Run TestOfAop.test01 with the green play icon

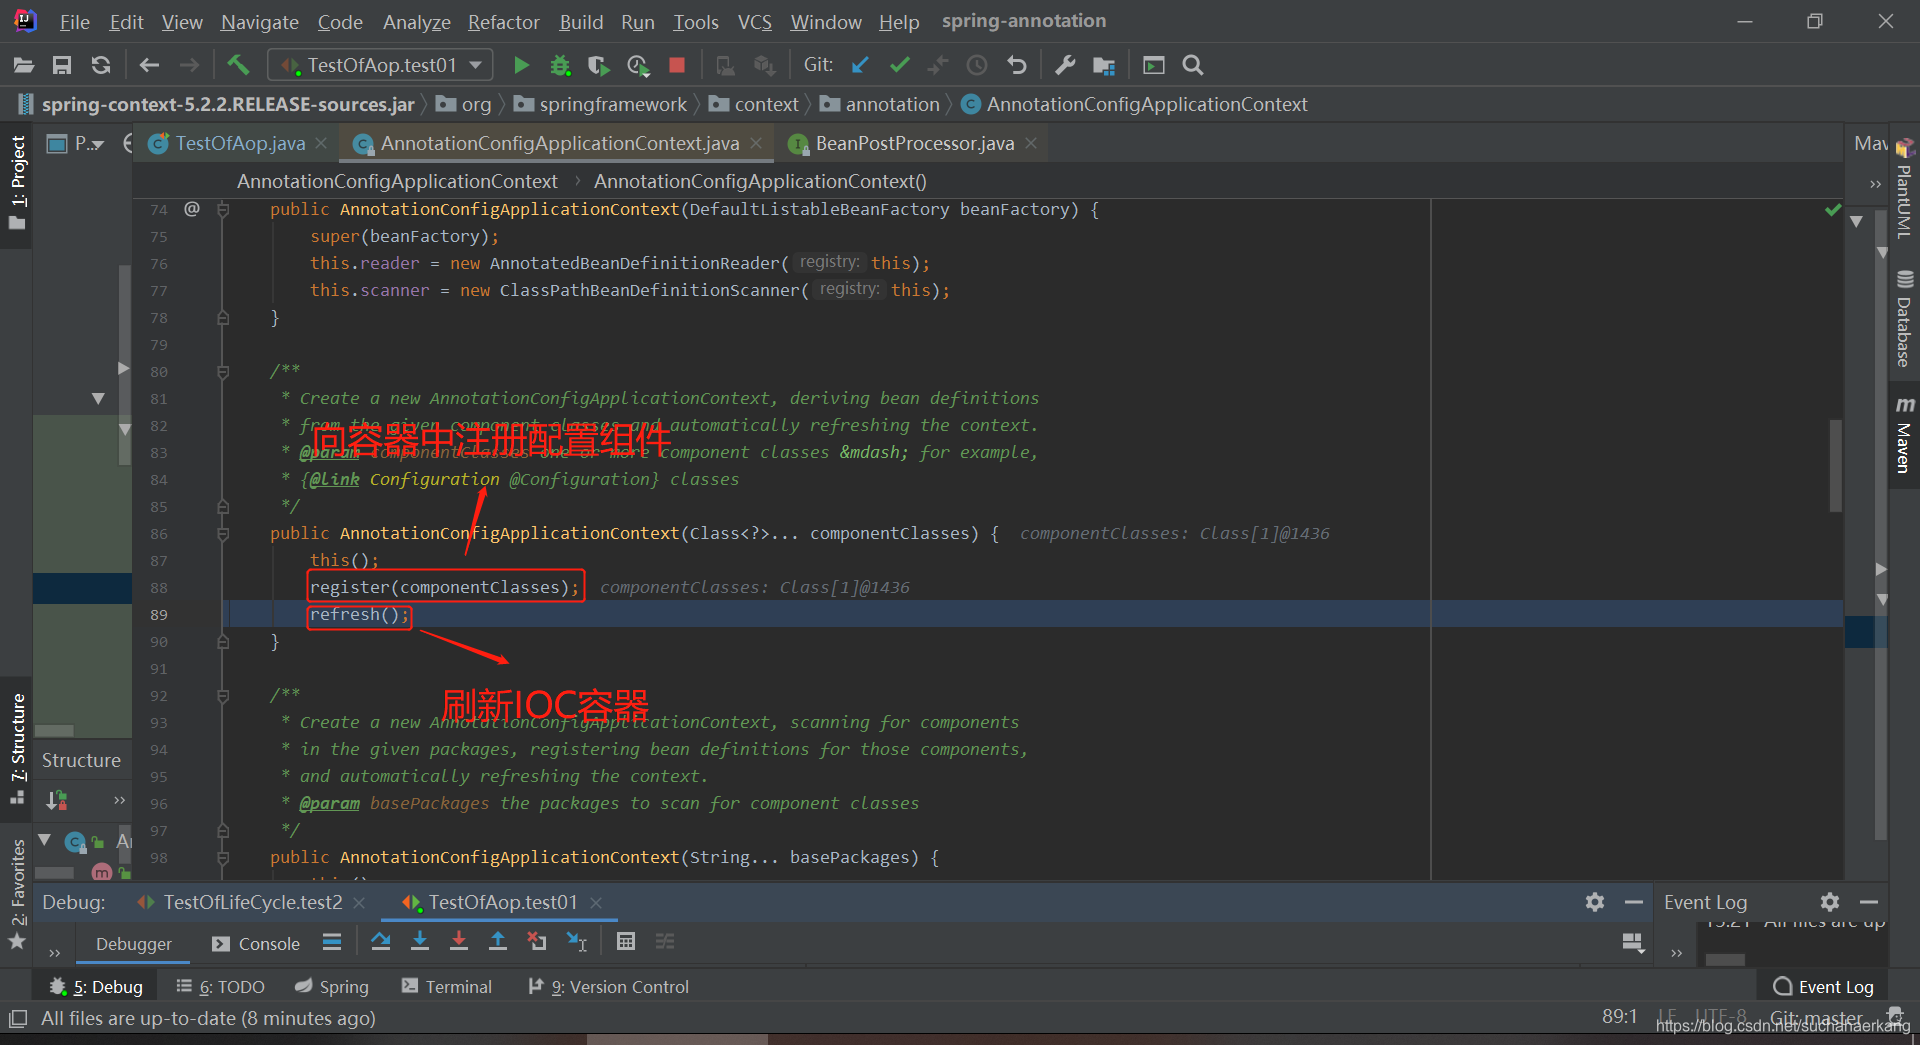[x=521, y=65]
